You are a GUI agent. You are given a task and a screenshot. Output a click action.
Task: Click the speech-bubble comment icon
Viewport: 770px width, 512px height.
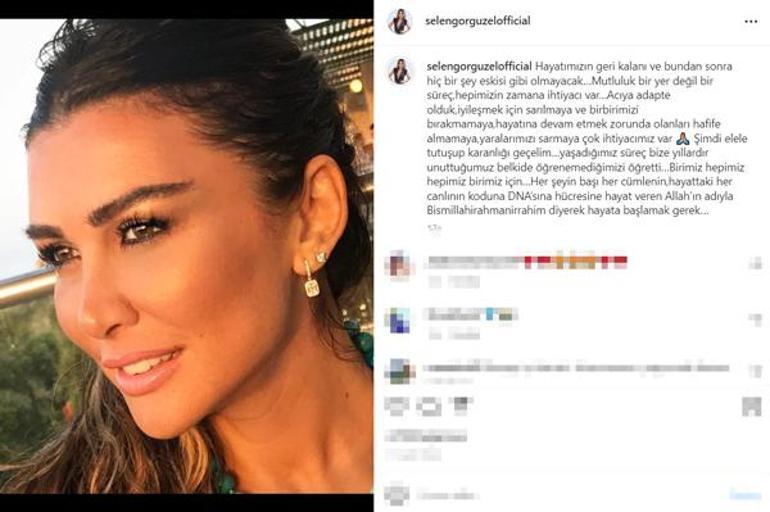coord(429,406)
